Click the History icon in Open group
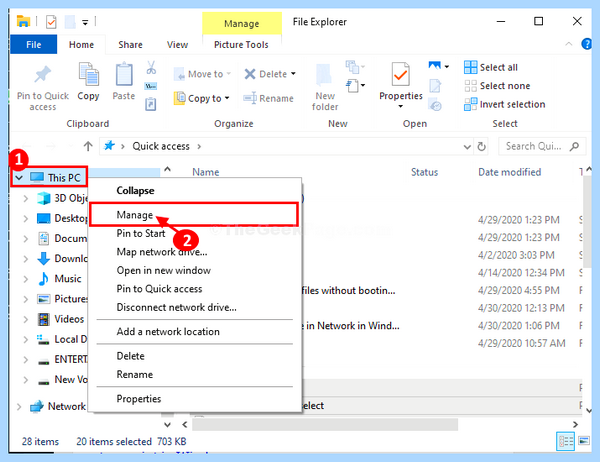 click(435, 104)
